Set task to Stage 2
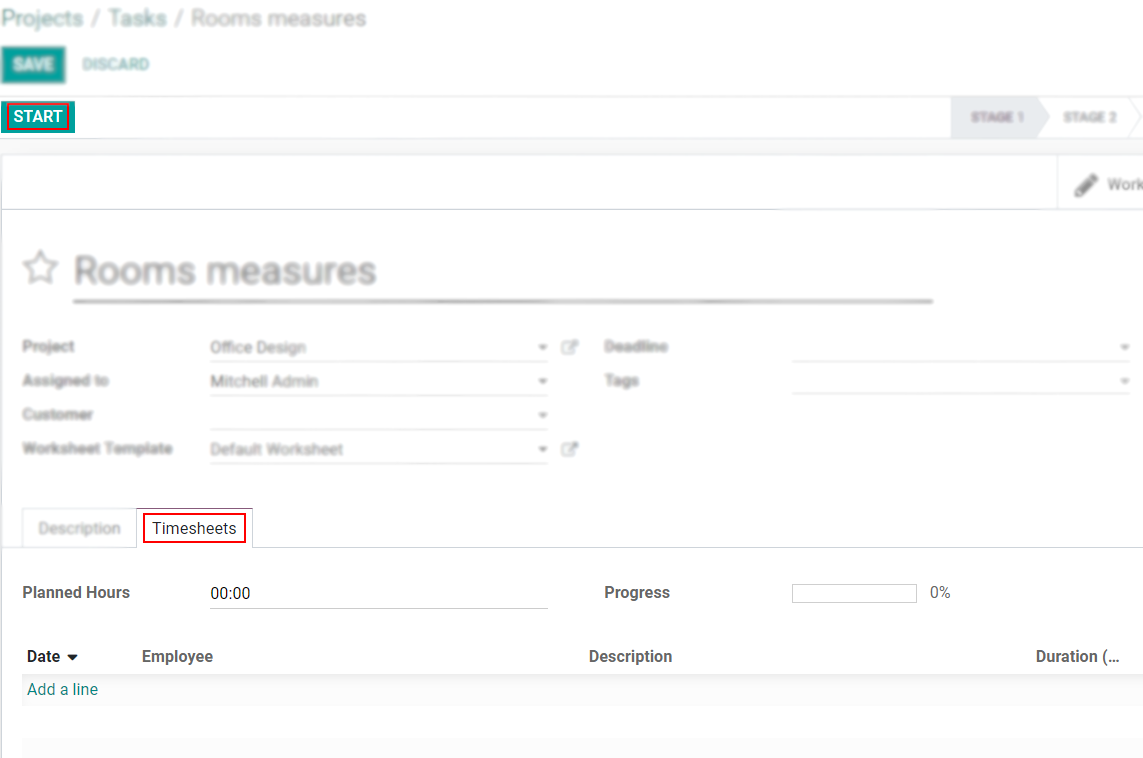 coord(1090,117)
